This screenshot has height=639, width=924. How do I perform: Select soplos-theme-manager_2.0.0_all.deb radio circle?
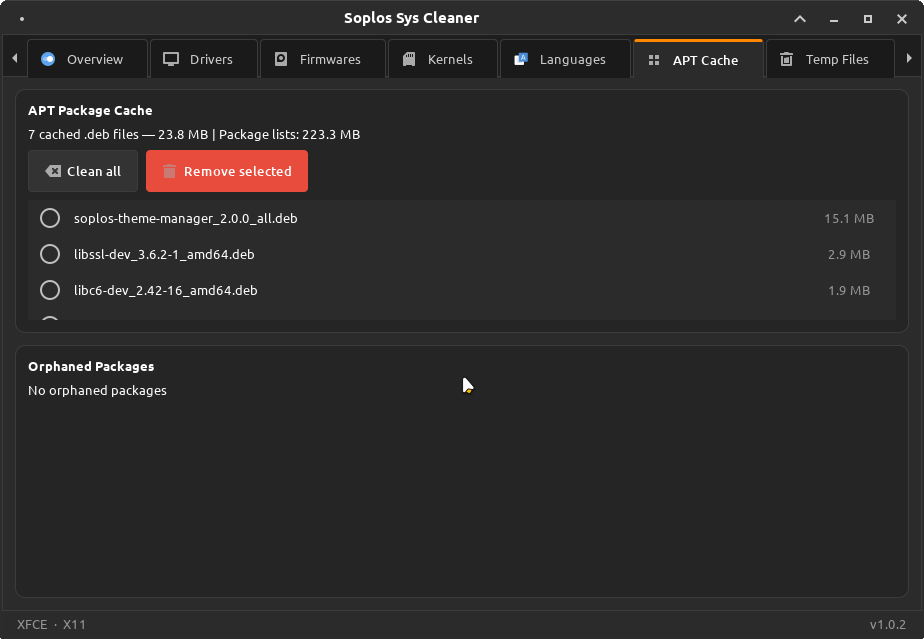[x=50, y=218]
